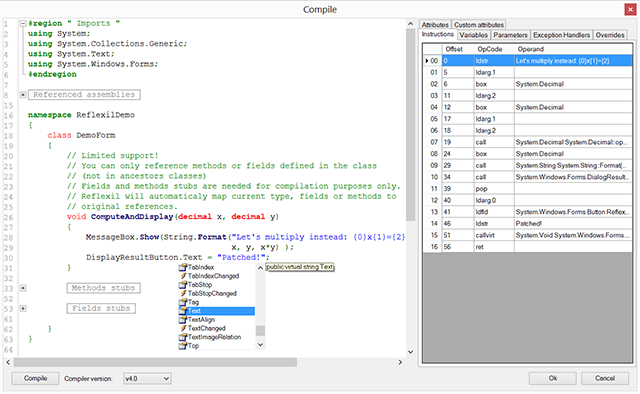Click the ReflexilDemo namespace name
The width and height of the screenshot is (640, 394).
click(105, 115)
